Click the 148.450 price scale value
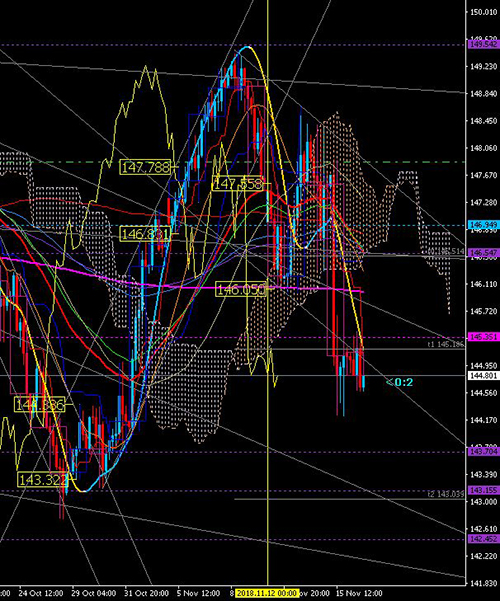Image resolution: width=500 pixels, height=601 pixels. (x=484, y=121)
